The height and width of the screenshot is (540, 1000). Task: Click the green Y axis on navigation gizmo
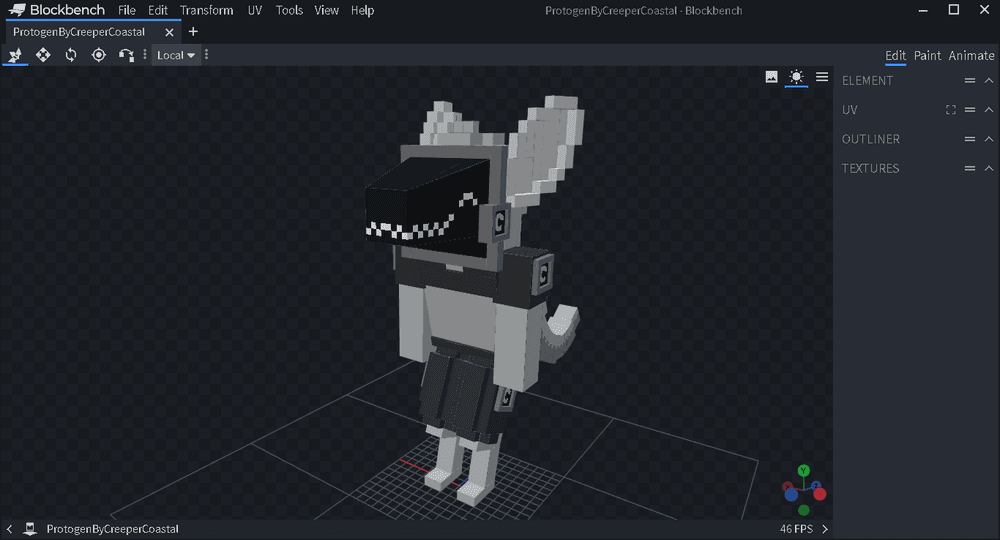(804, 470)
